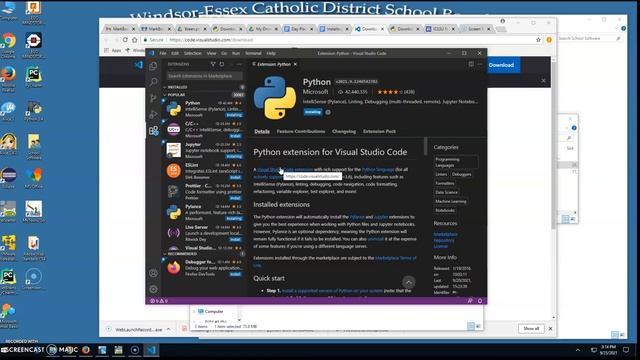
Task: Click the manage gear beside the Installing button
Action: pyautogui.click(x=328, y=112)
